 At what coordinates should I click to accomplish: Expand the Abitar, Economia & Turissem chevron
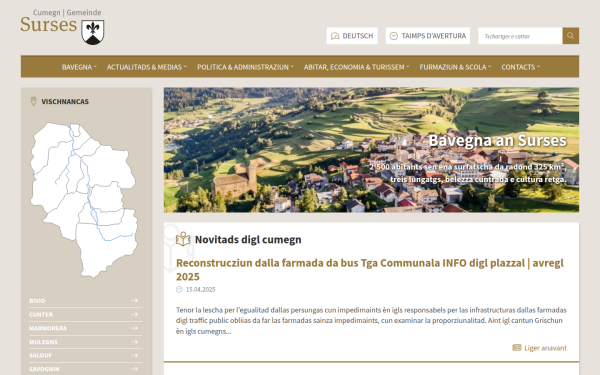(x=408, y=67)
